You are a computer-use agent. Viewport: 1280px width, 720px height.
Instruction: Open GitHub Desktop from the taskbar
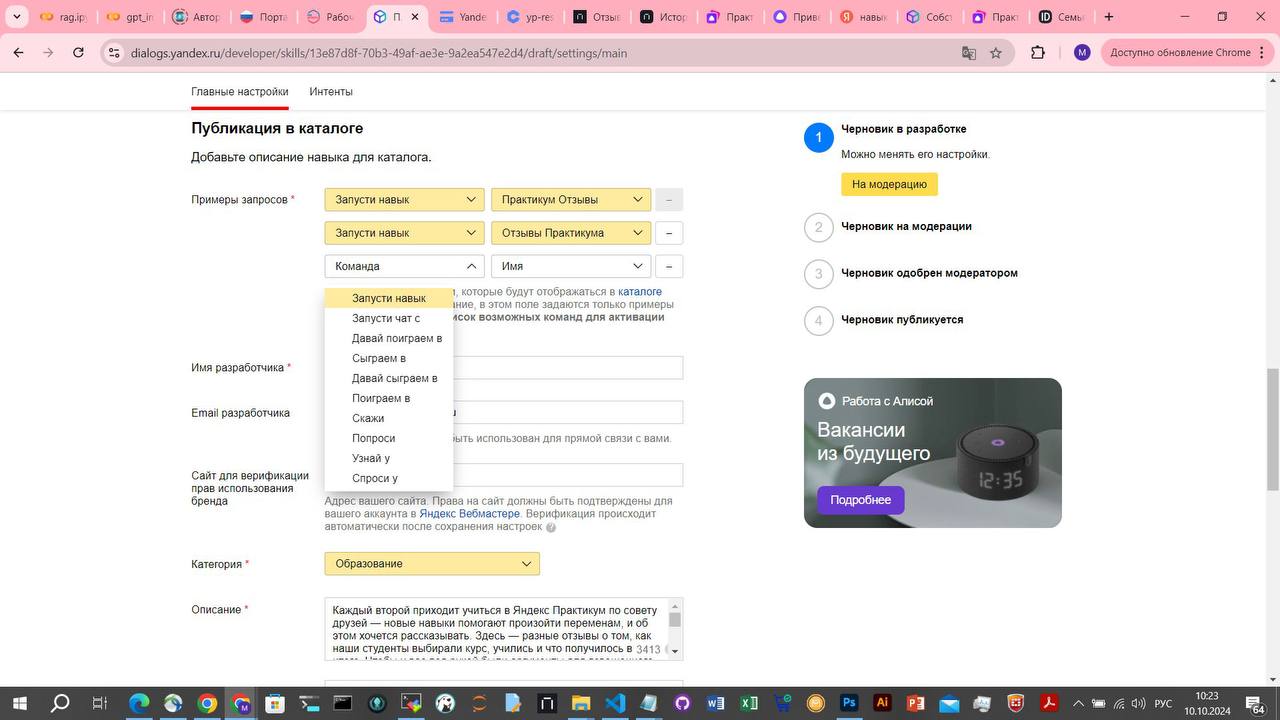pyautogui.click(x=682, y=703)
